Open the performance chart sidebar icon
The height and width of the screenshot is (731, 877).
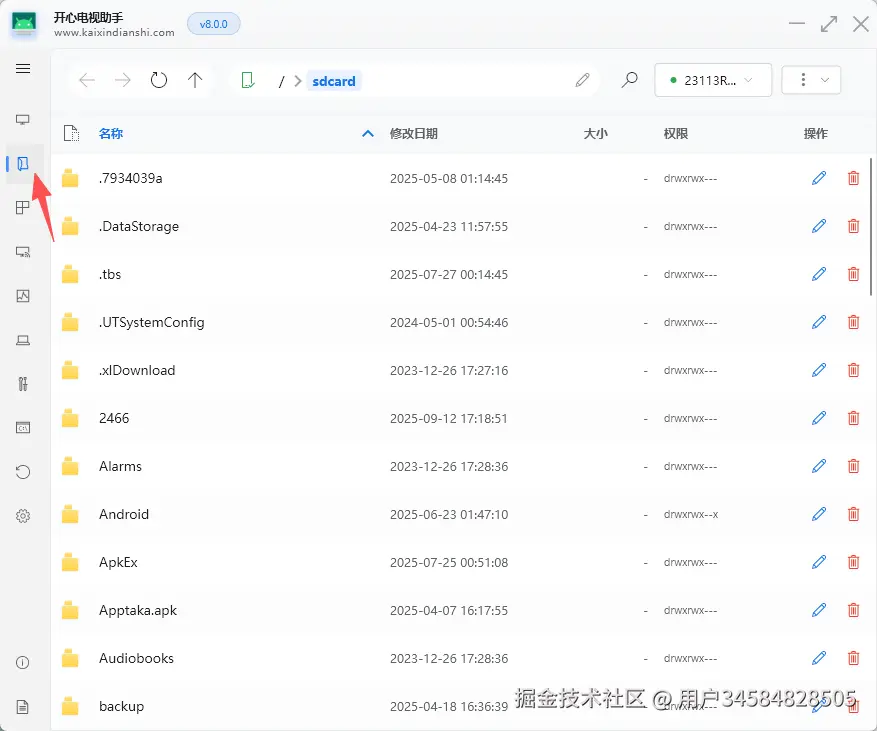coord(23,296)
